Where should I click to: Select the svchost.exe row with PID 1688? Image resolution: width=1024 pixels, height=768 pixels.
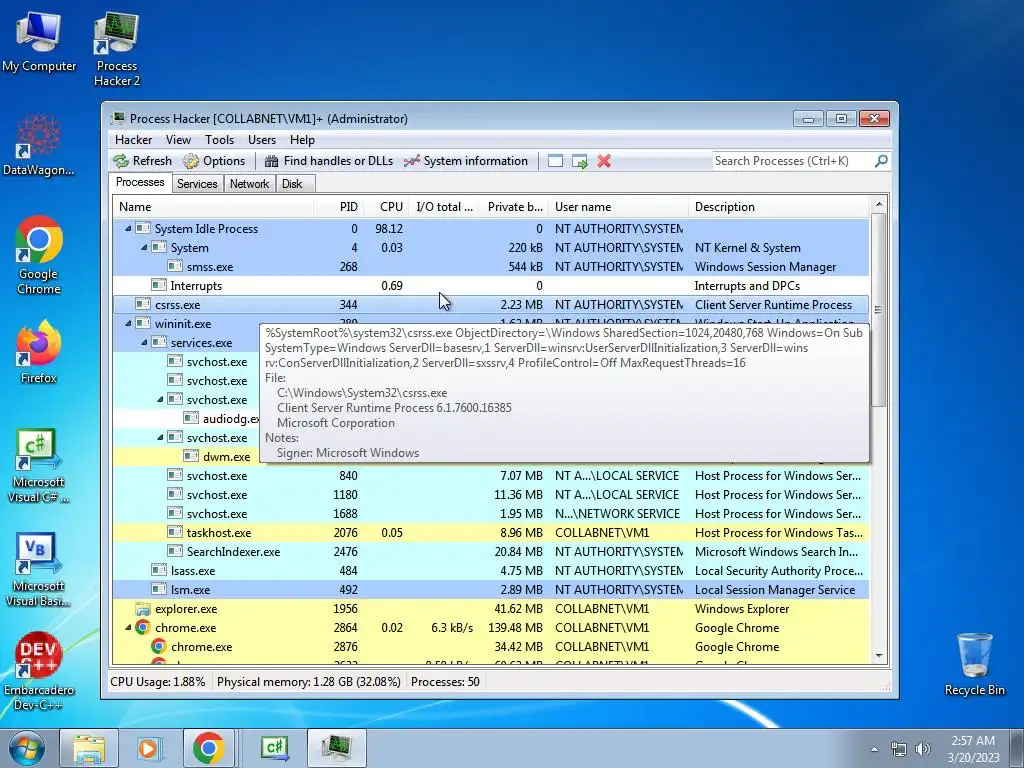[490, 514]
